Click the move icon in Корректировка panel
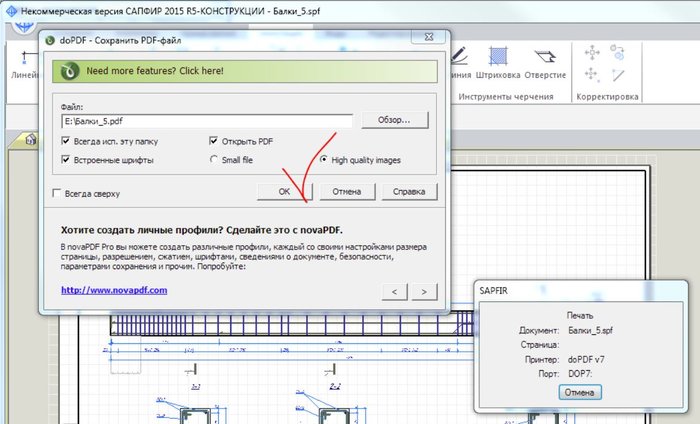 click(x=592, y=53)
